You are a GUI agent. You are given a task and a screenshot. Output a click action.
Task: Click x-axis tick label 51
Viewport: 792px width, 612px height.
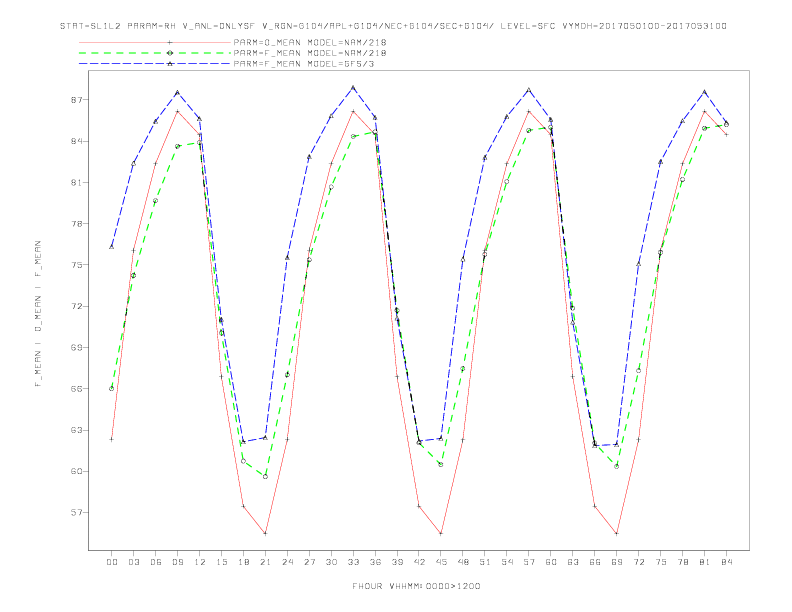click(x=485, y=562)
